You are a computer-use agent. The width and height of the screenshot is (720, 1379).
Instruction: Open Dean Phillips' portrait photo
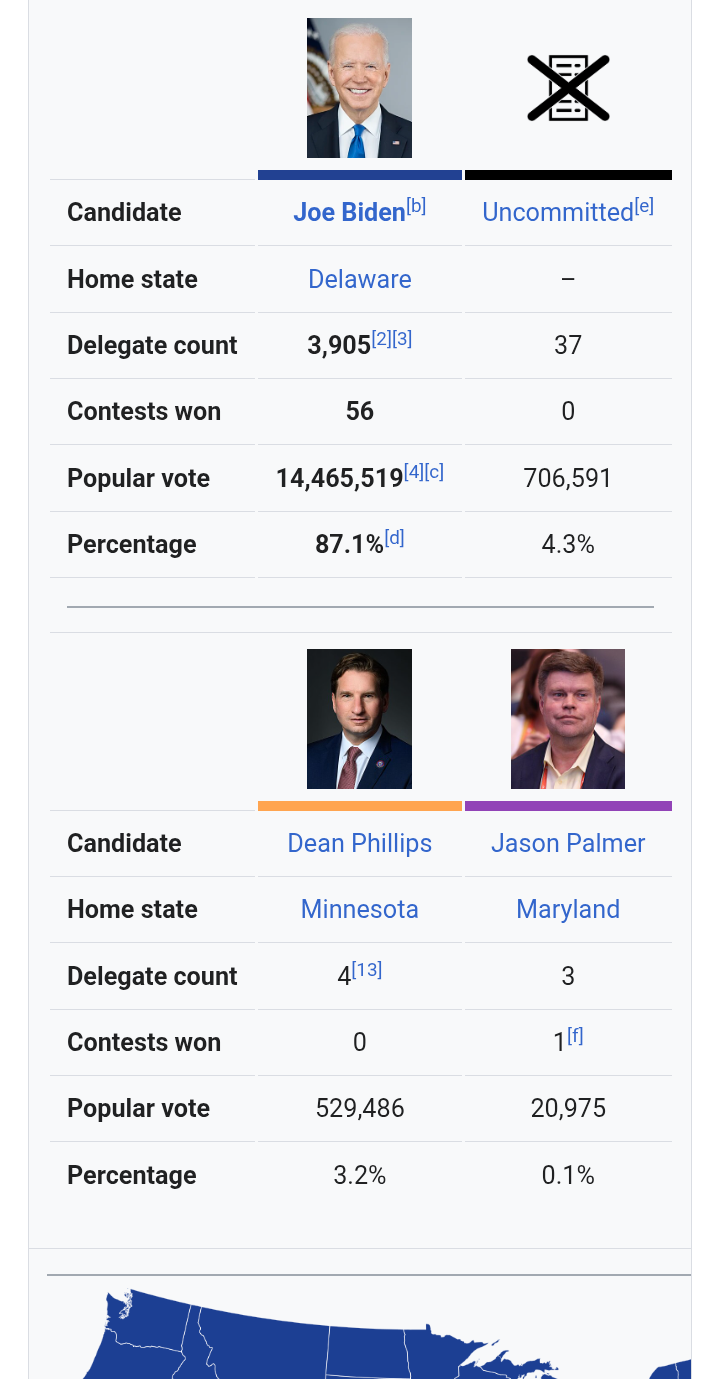tap(359, 719)
